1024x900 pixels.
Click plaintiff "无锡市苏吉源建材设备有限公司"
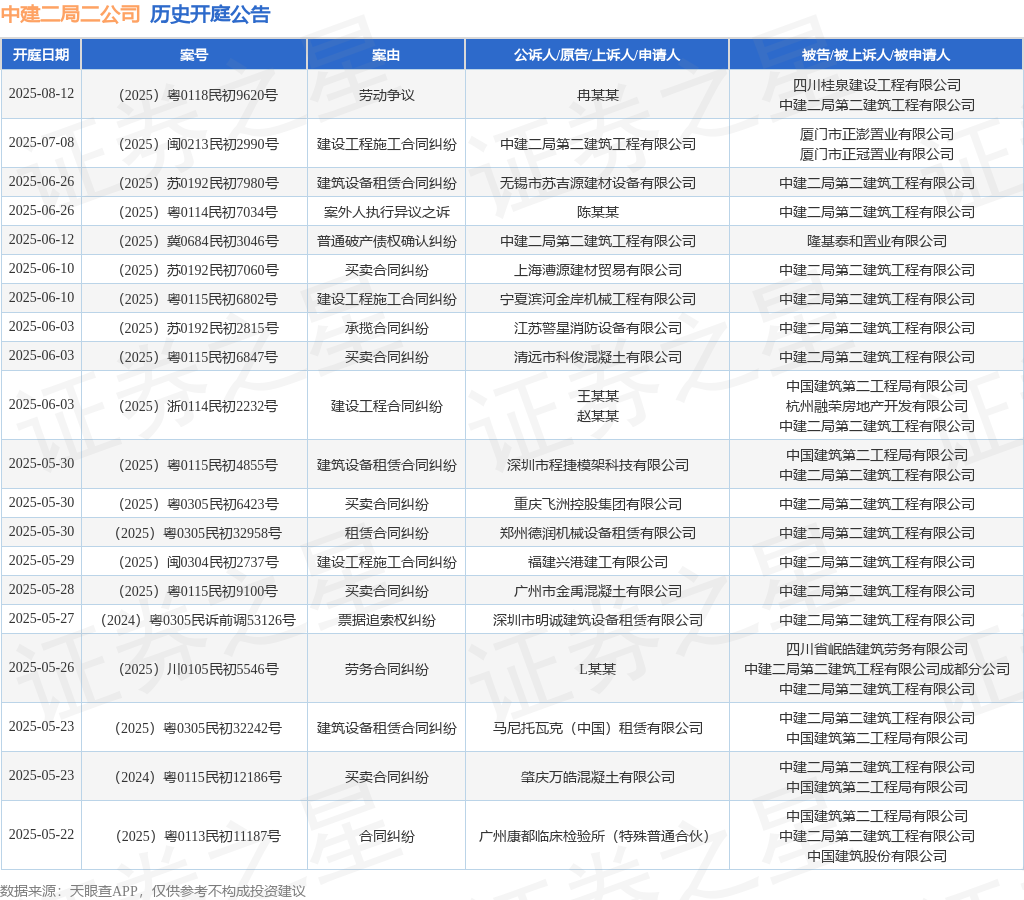coord(598,184)
